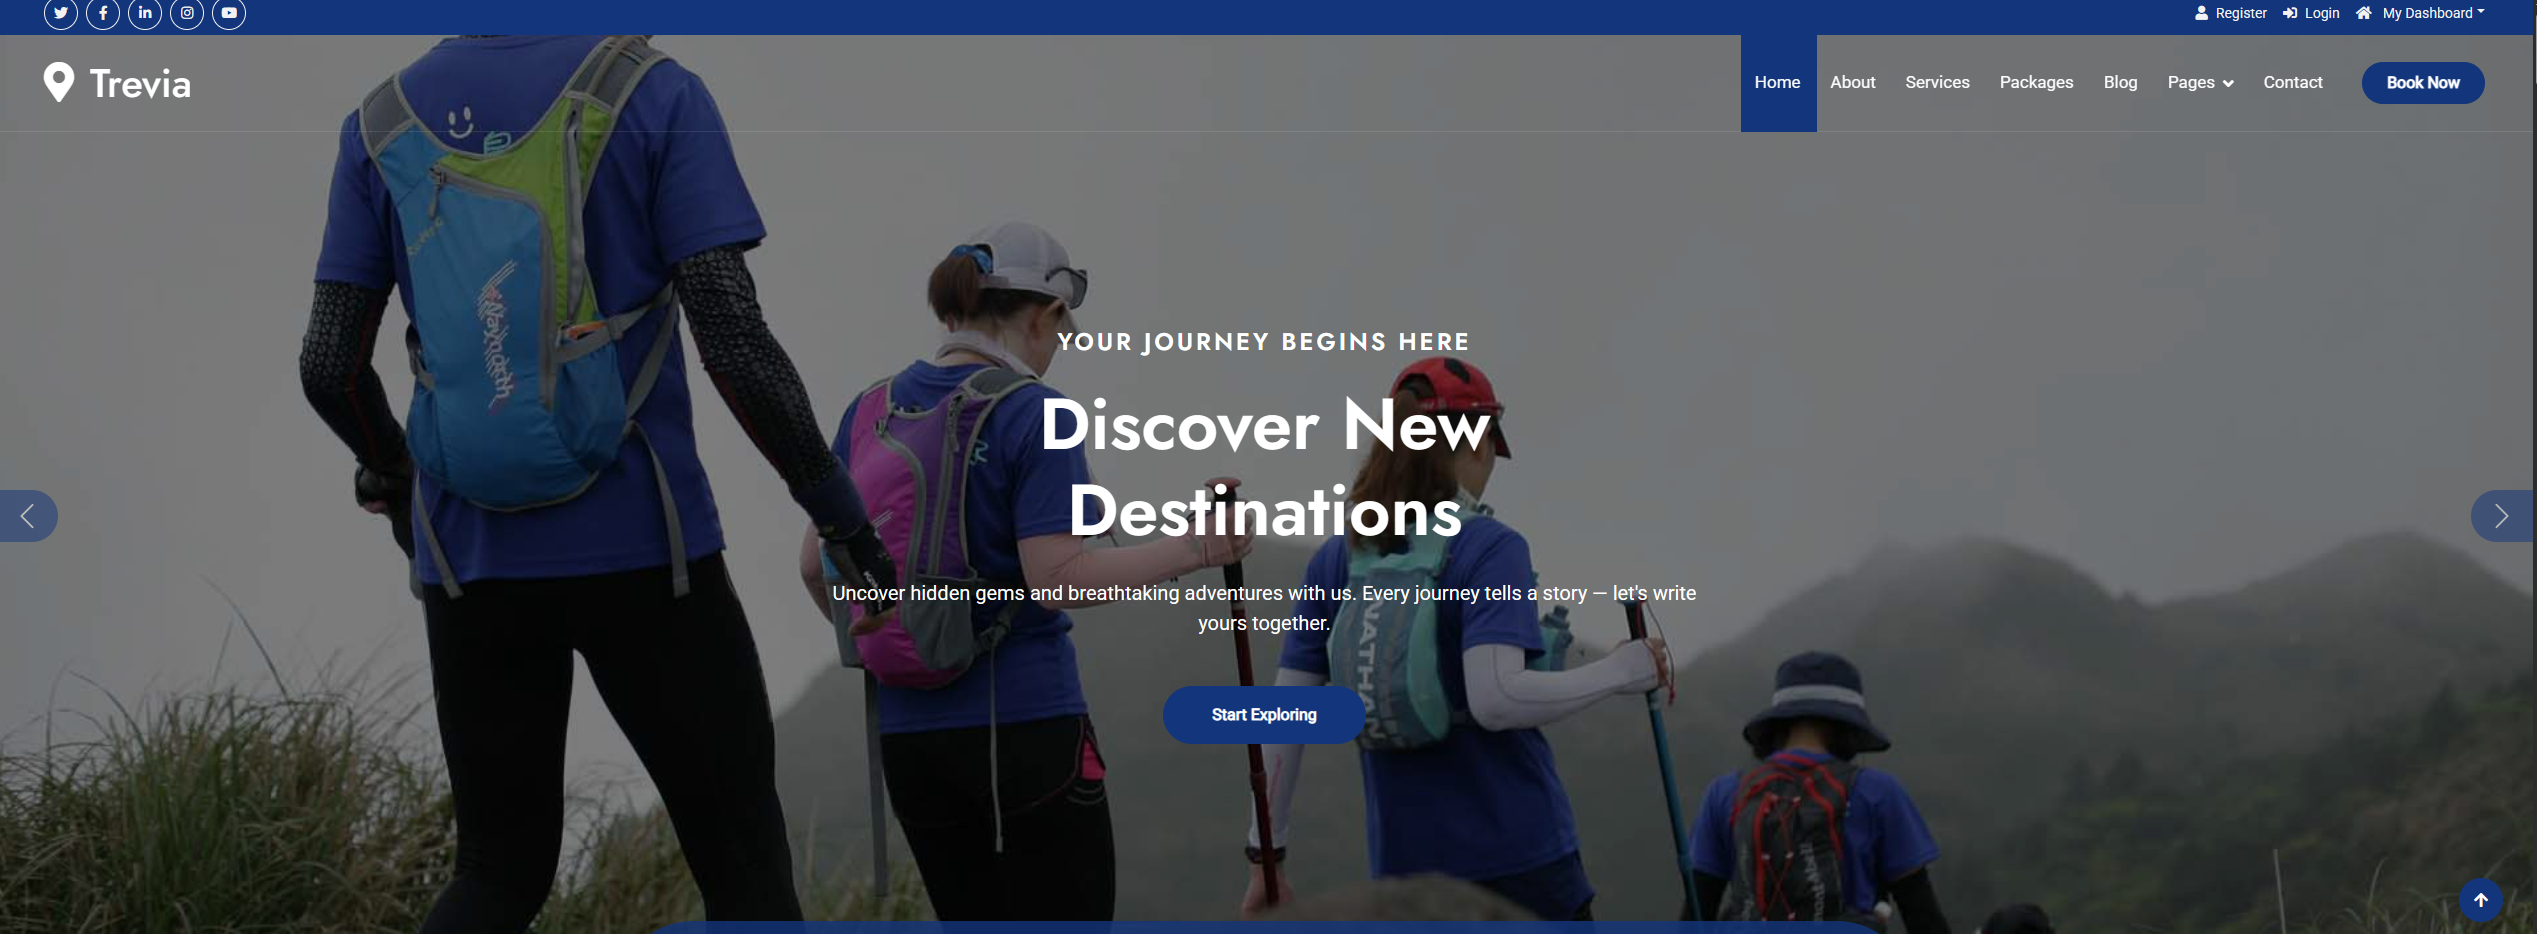Open the YouTube social icon
The height and width of the screenshot is (934, 2537).
pyautogui.click(x=229, y=13)
